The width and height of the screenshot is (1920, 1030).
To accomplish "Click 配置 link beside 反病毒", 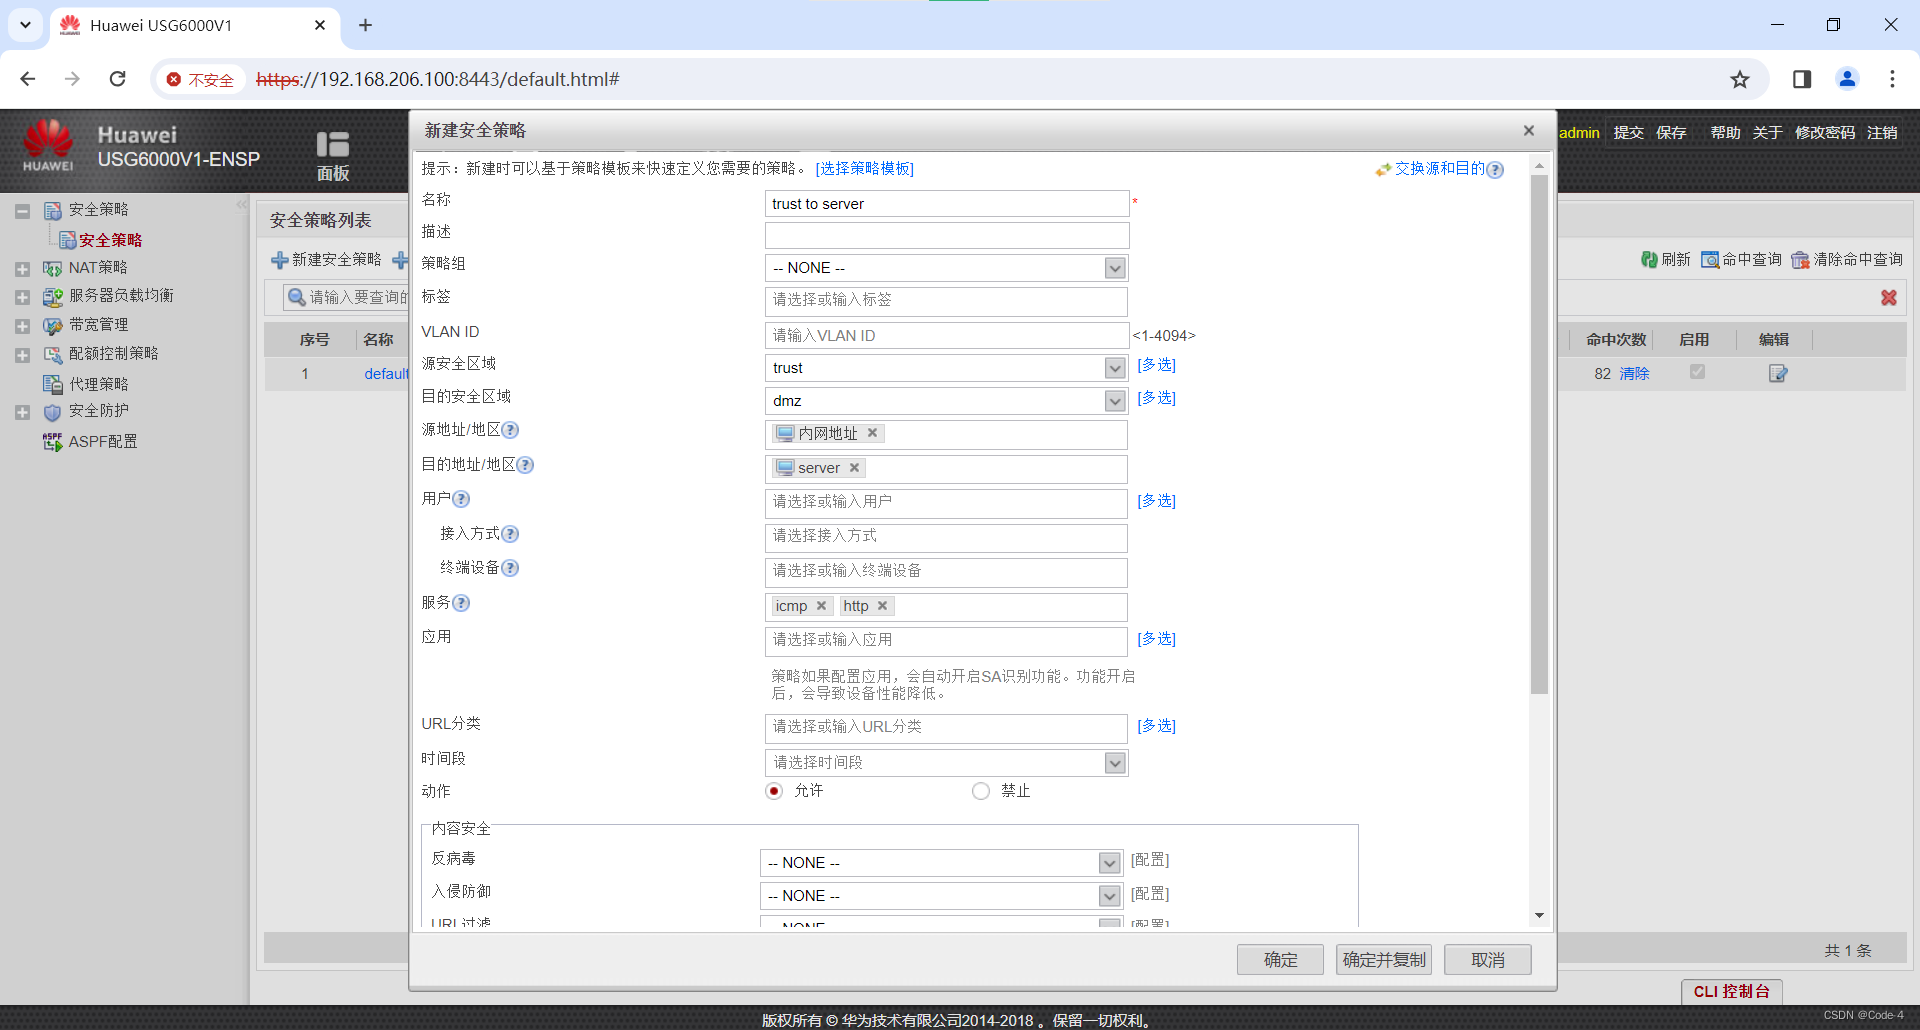I will click(x=1150, y=860).
